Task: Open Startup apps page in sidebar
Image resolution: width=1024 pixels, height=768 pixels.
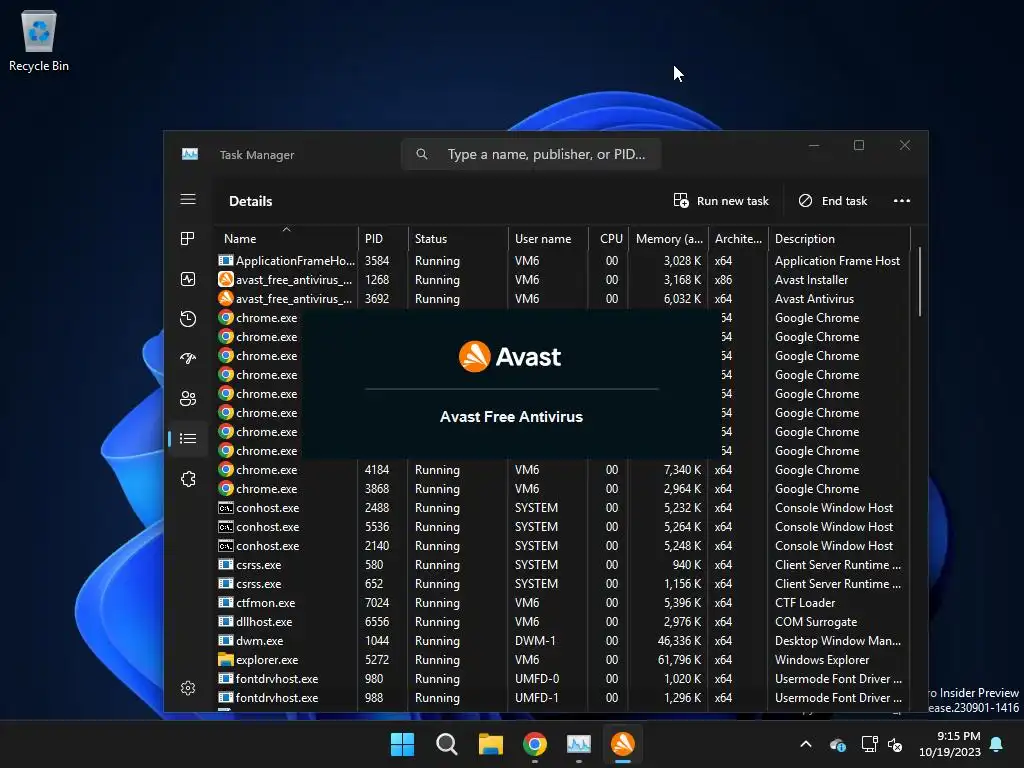Action: coord(188,358)
